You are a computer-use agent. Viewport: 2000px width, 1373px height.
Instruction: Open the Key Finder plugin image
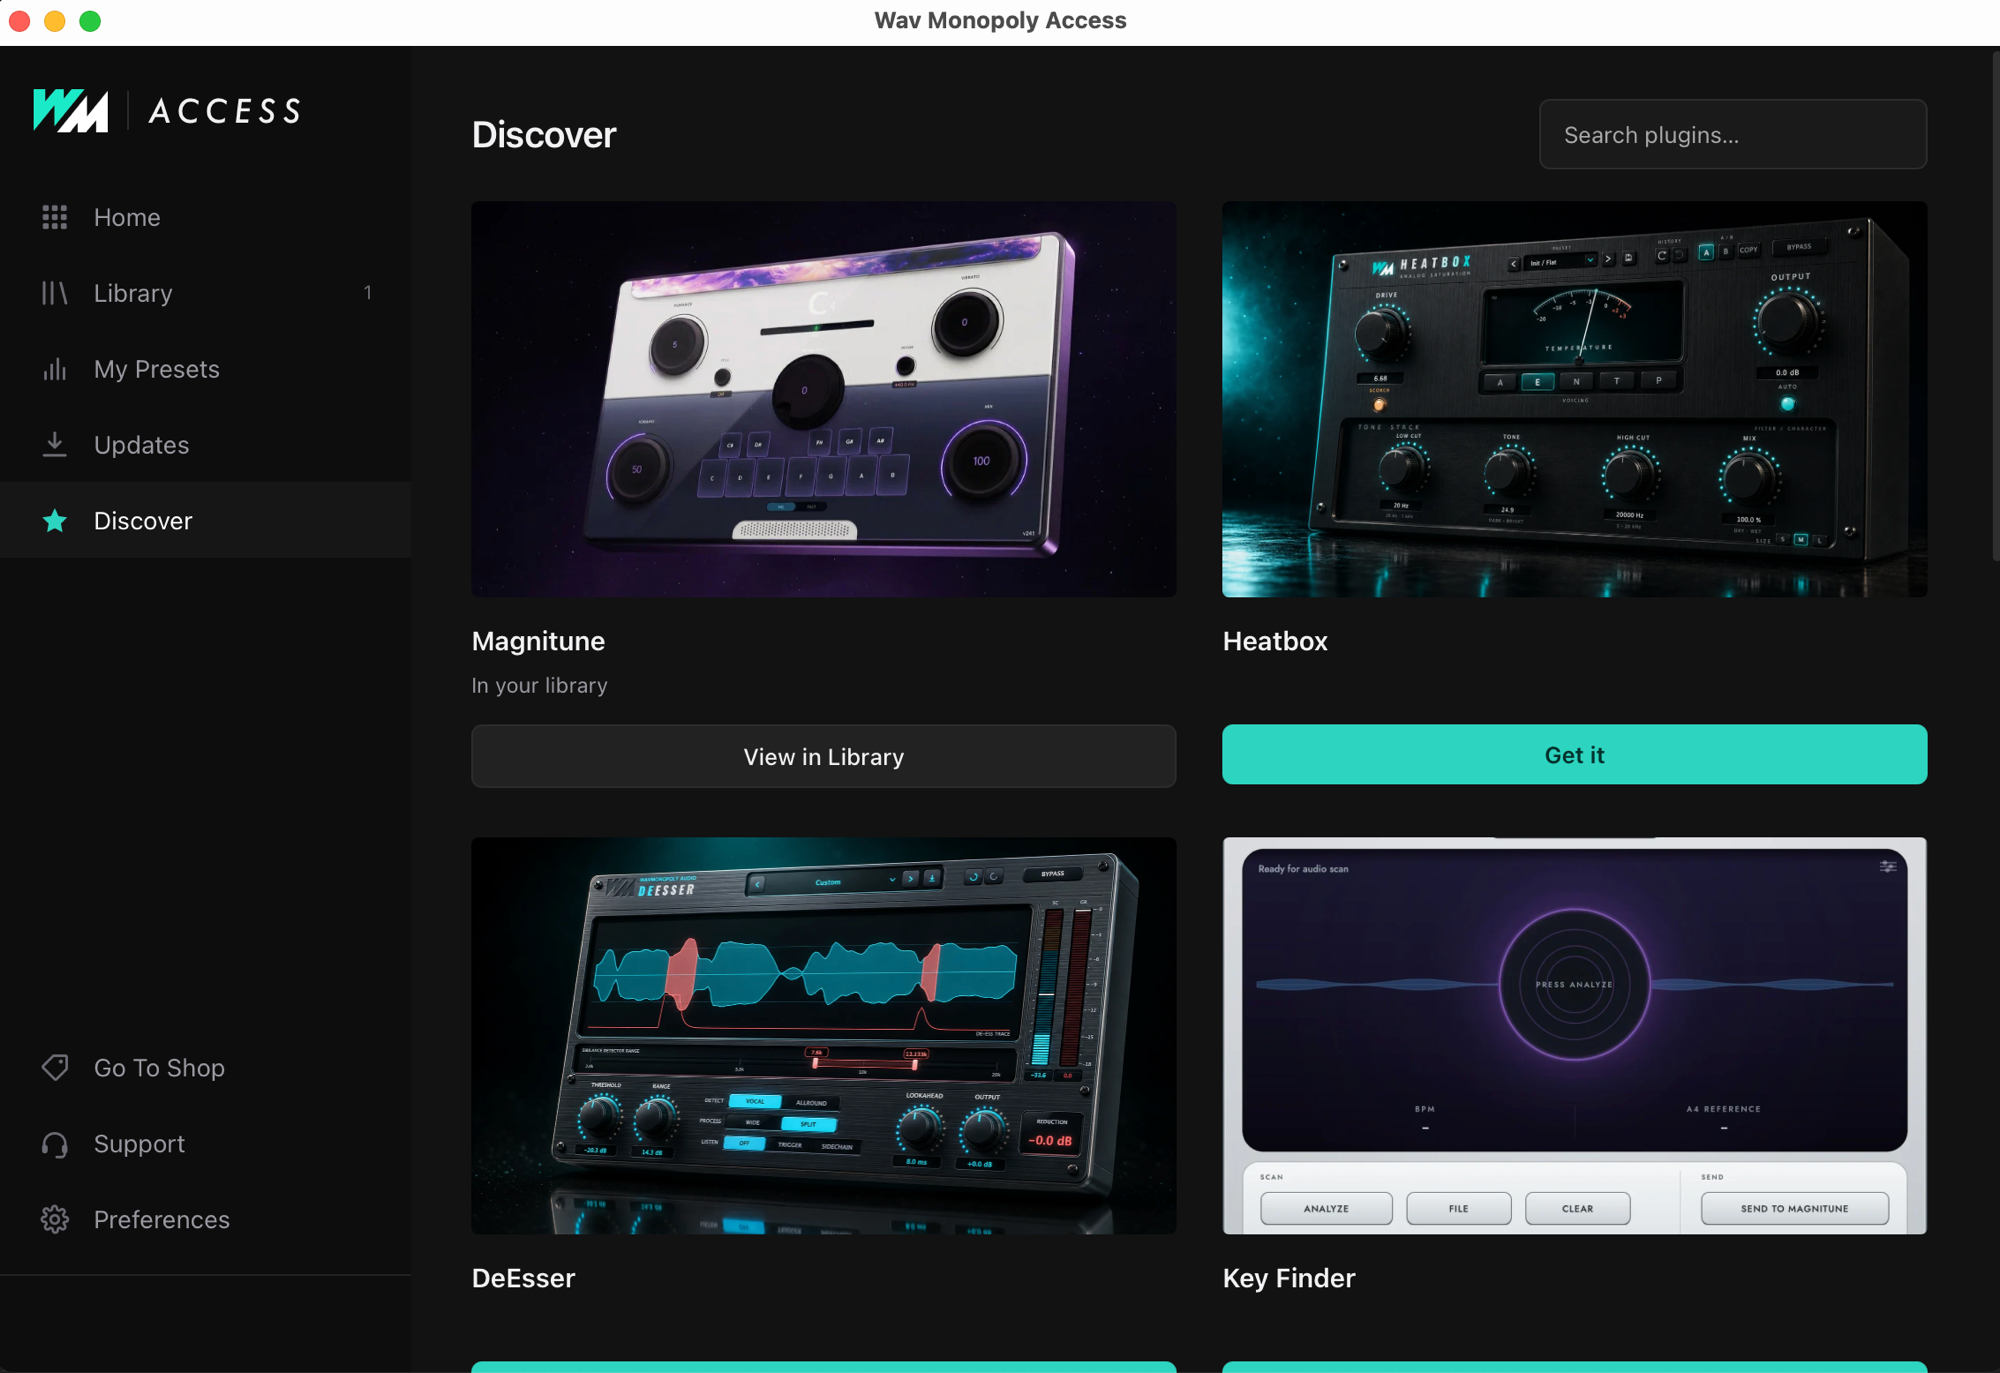pos(1575,1036)
